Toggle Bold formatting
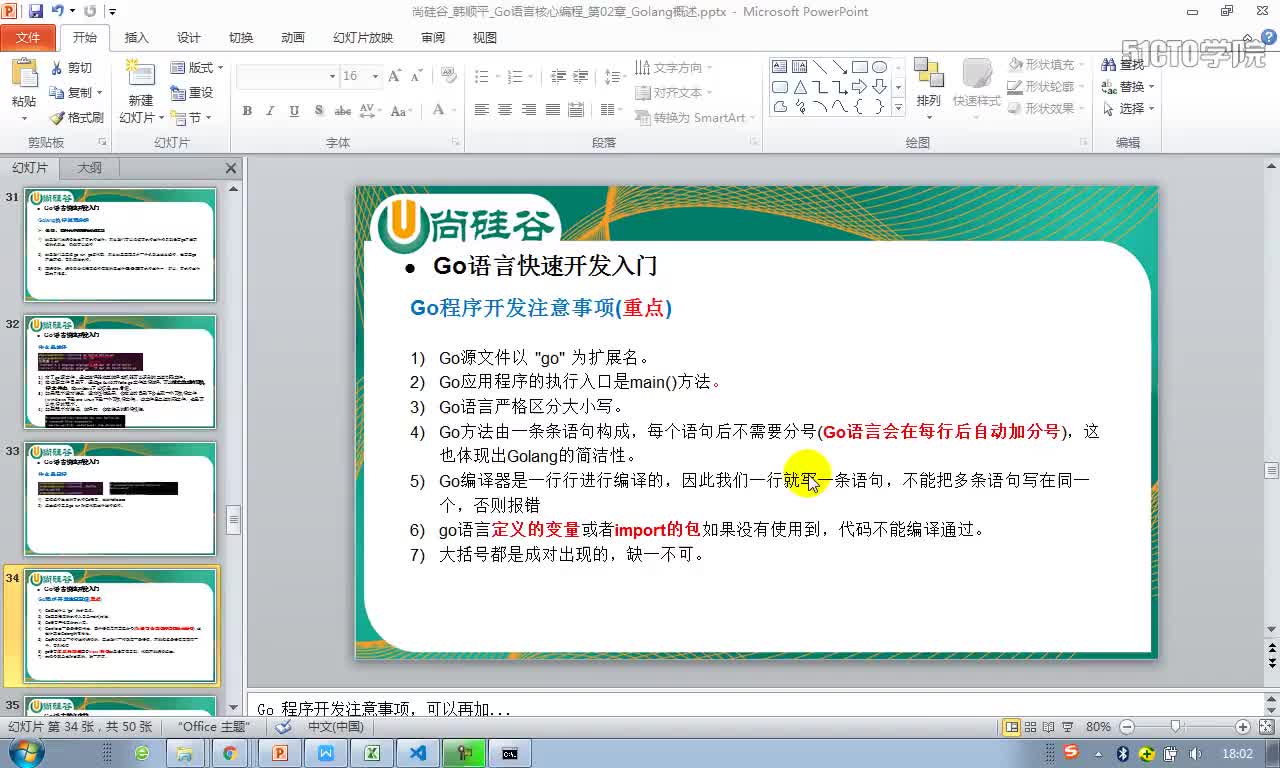Image resolution: width=1280 pixels, height=768 pixels. (x=247, y=110)
